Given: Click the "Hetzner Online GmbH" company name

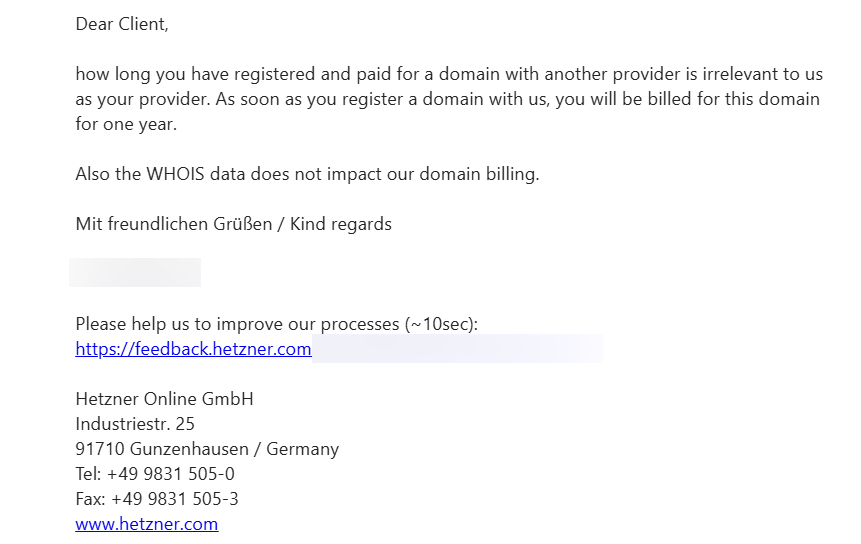Looking at the screenshot, I should pyautogui.click(x=165, y=399).
